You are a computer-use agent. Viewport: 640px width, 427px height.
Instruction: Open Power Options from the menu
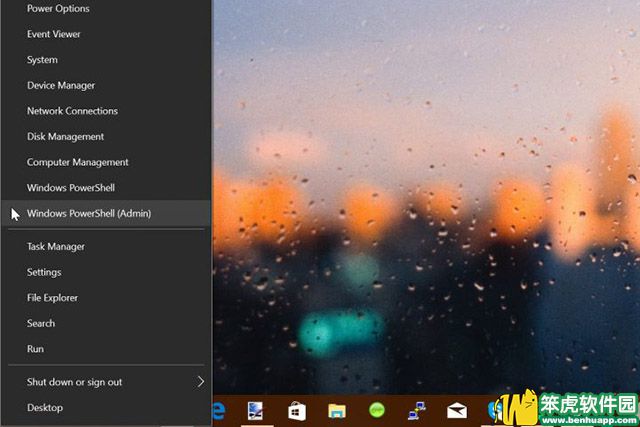coord(106,9)
